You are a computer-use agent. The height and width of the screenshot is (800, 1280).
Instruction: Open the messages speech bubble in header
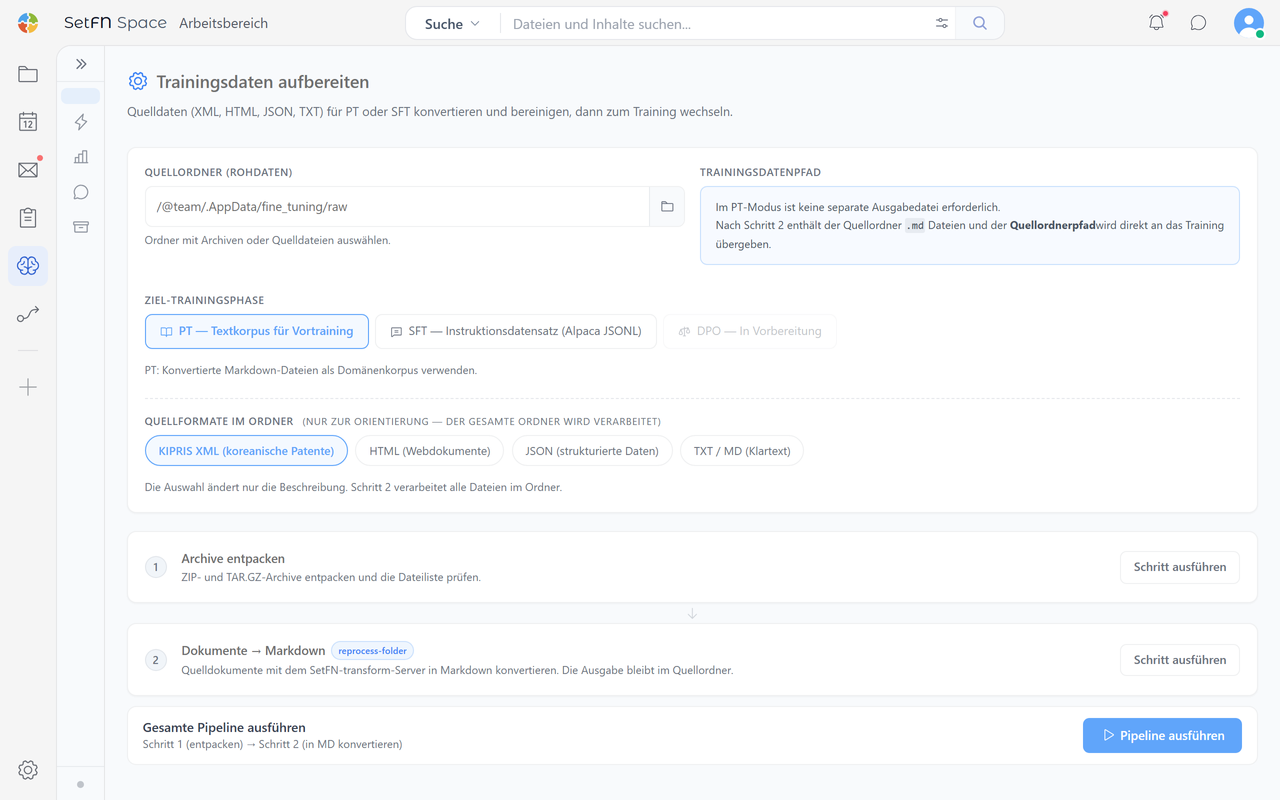tap(1198, 23)
